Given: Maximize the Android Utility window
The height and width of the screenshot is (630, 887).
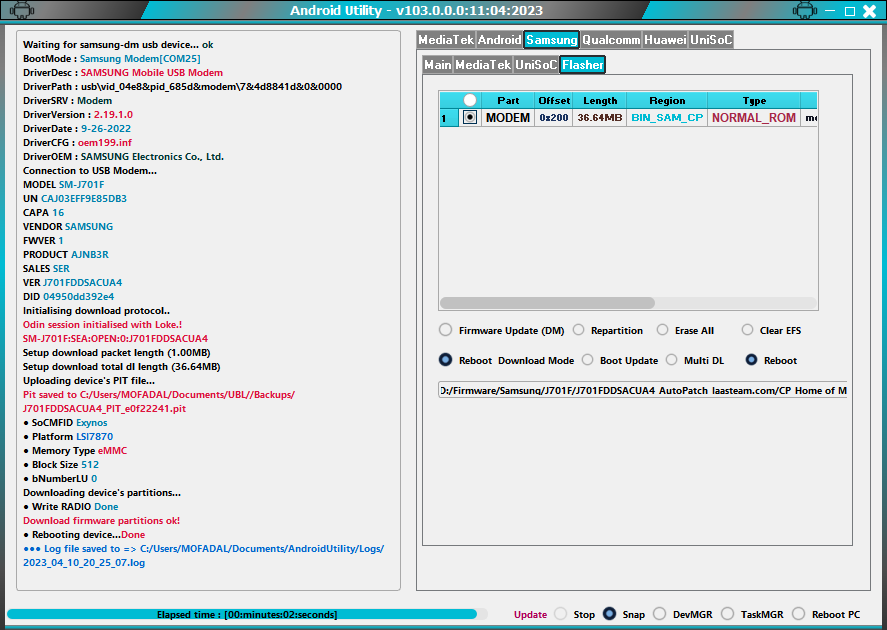Looking at the screenshot, I should pyautogui.click(x=850, y=11).
